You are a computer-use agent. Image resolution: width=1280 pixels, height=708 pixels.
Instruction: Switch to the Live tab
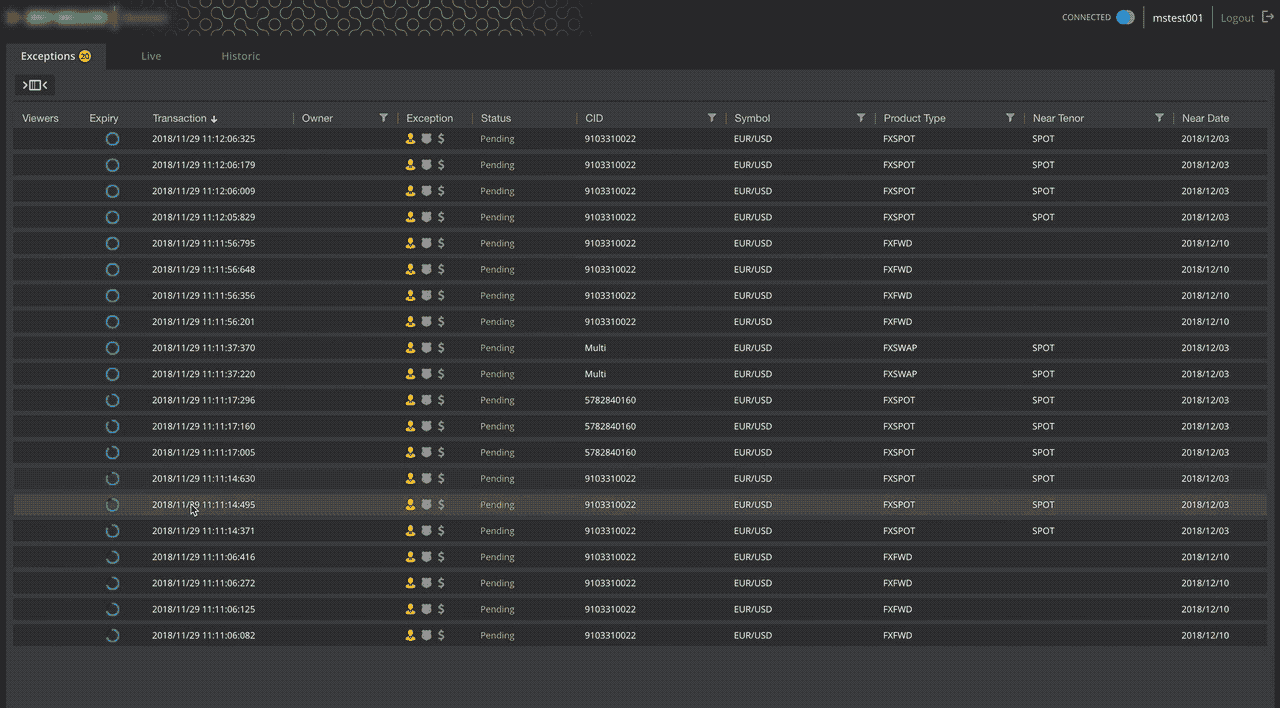[151, 56]
